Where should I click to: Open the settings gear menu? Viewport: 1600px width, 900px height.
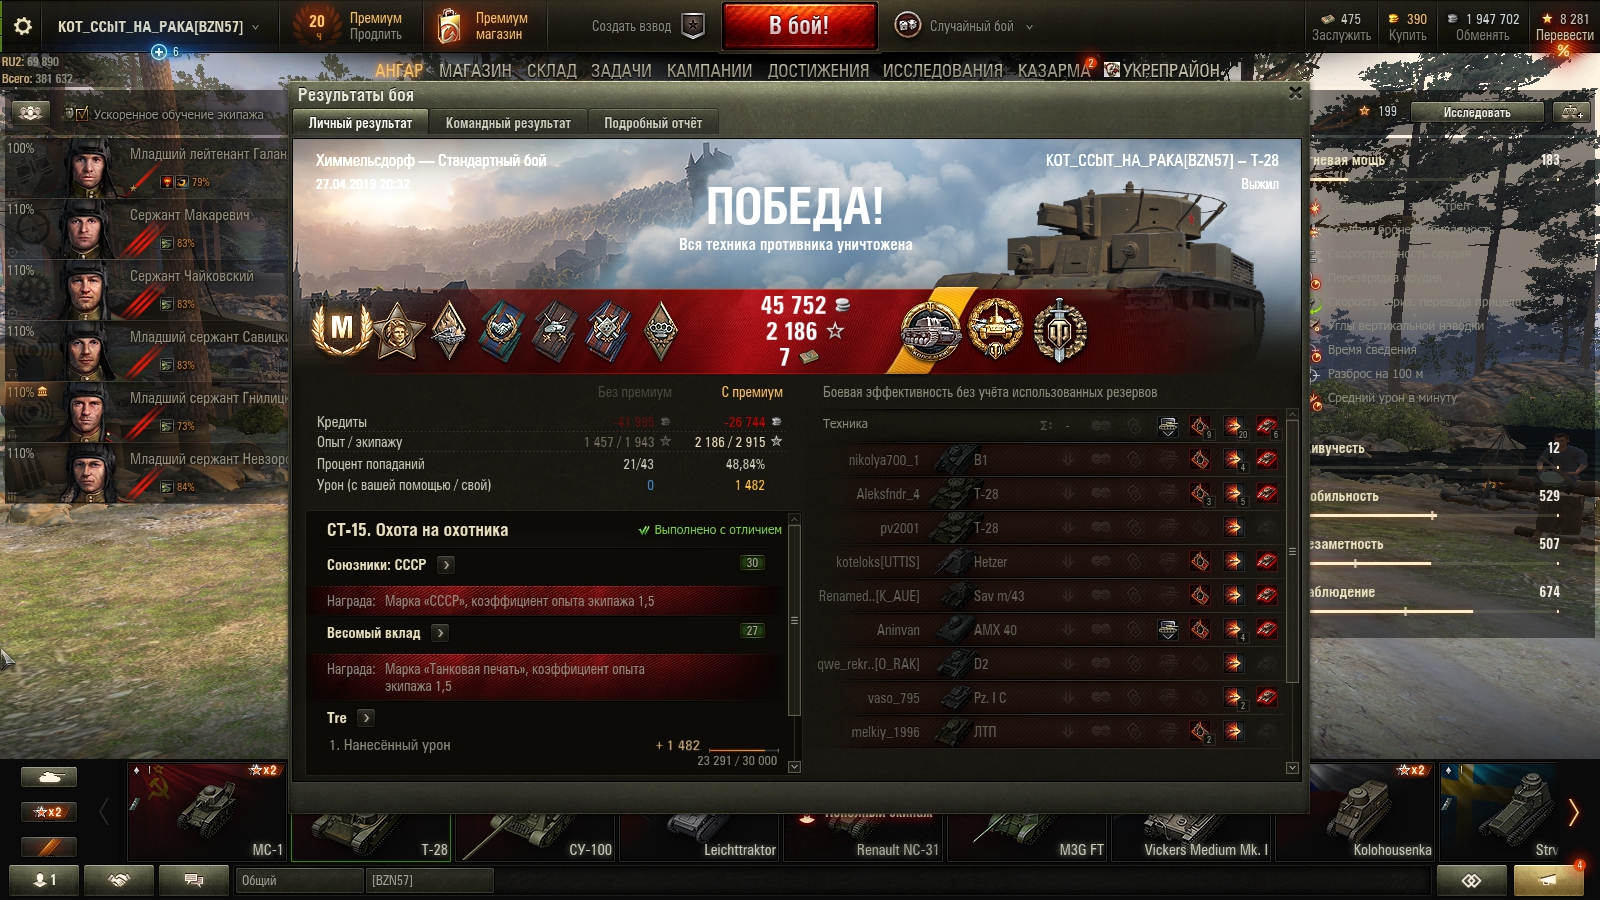coord(23,26)
